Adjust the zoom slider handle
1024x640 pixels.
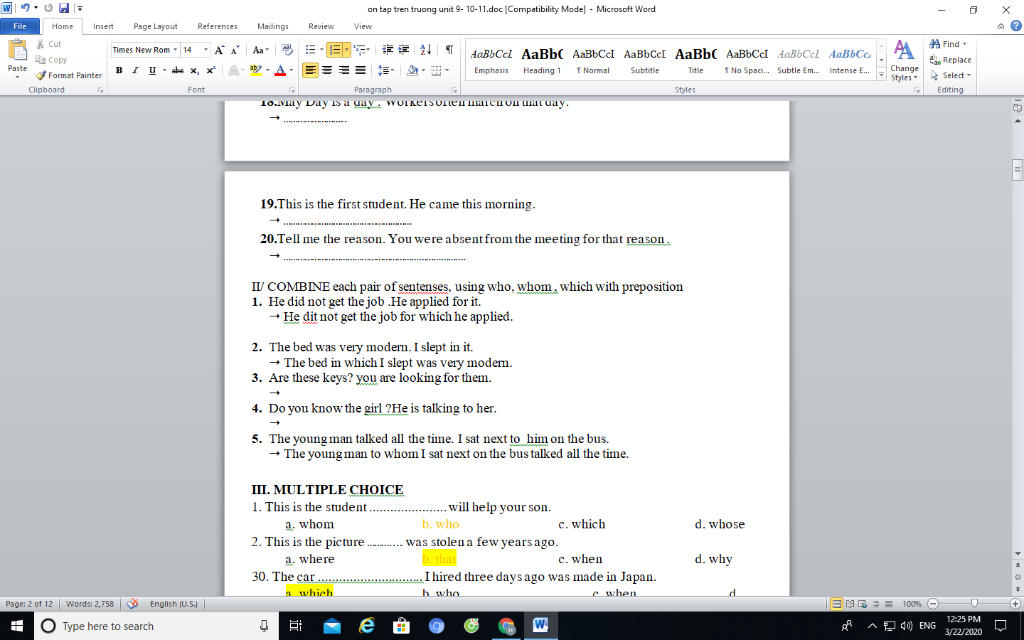coord(974,604)
